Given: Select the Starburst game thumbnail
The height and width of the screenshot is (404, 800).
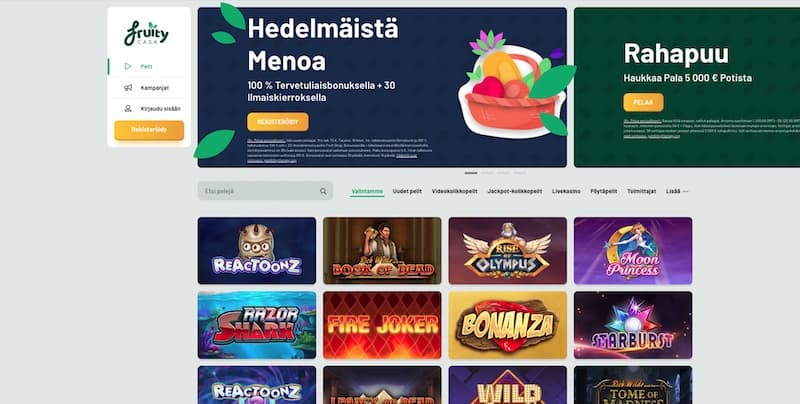Looking at the screenshot, I should pyautogui.click(x=633, y=325).
